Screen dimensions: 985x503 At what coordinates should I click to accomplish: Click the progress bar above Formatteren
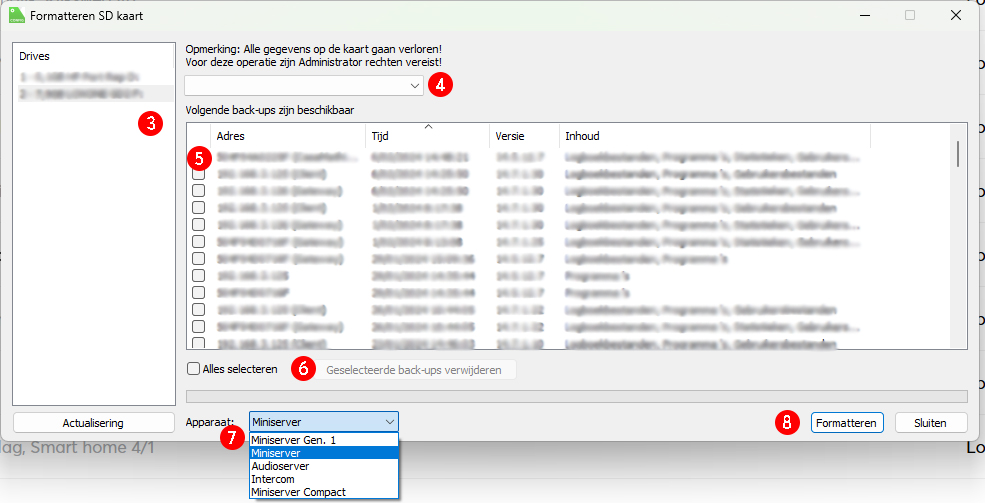577,396
